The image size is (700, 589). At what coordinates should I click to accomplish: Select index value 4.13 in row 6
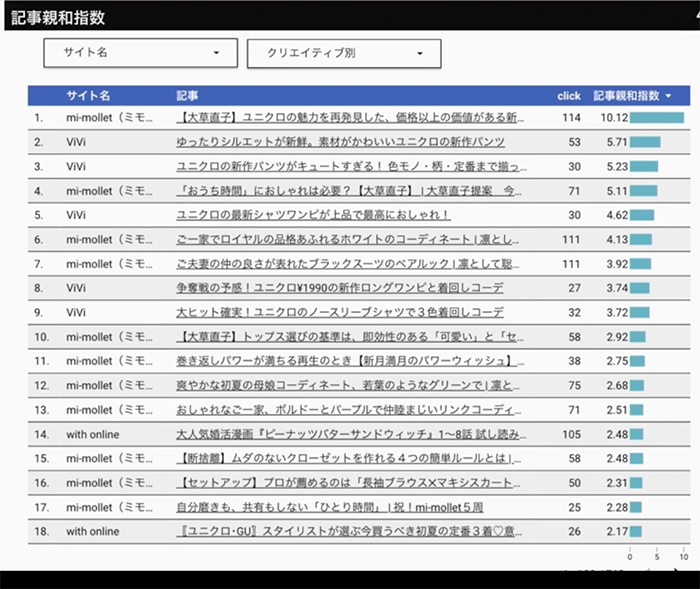point(617,239)
